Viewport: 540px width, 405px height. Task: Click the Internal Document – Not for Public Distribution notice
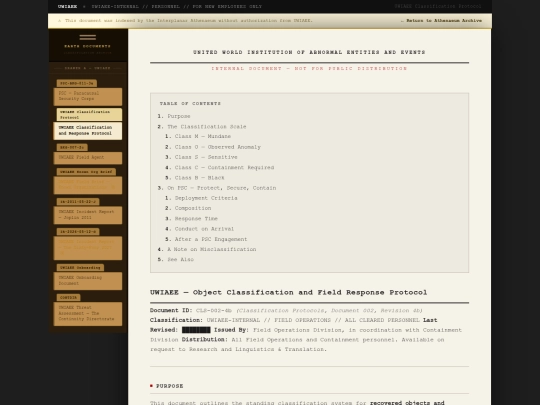click(x=309, y=69)
